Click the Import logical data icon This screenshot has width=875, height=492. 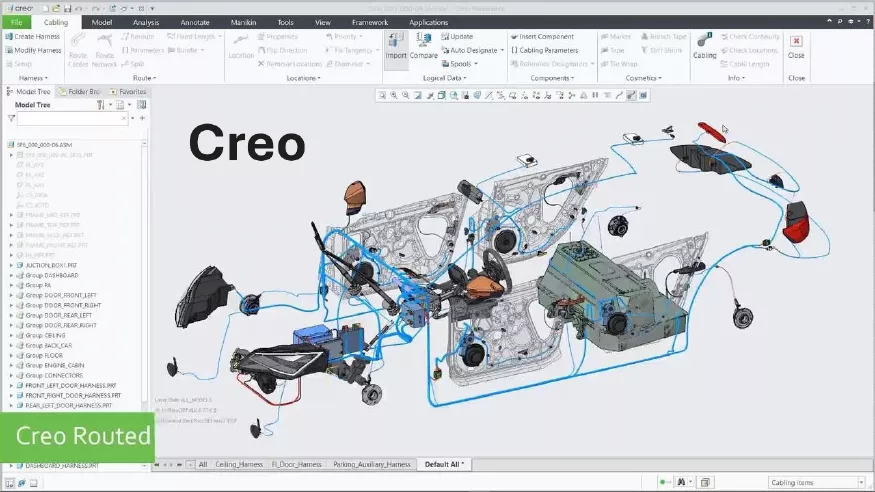coord(396,40)
